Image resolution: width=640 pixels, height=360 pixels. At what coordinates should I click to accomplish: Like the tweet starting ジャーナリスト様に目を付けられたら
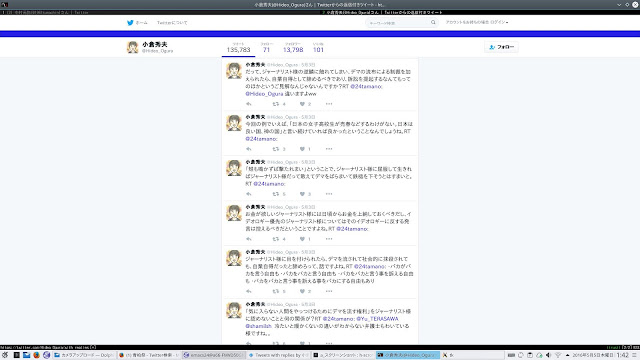coord(302,291)
